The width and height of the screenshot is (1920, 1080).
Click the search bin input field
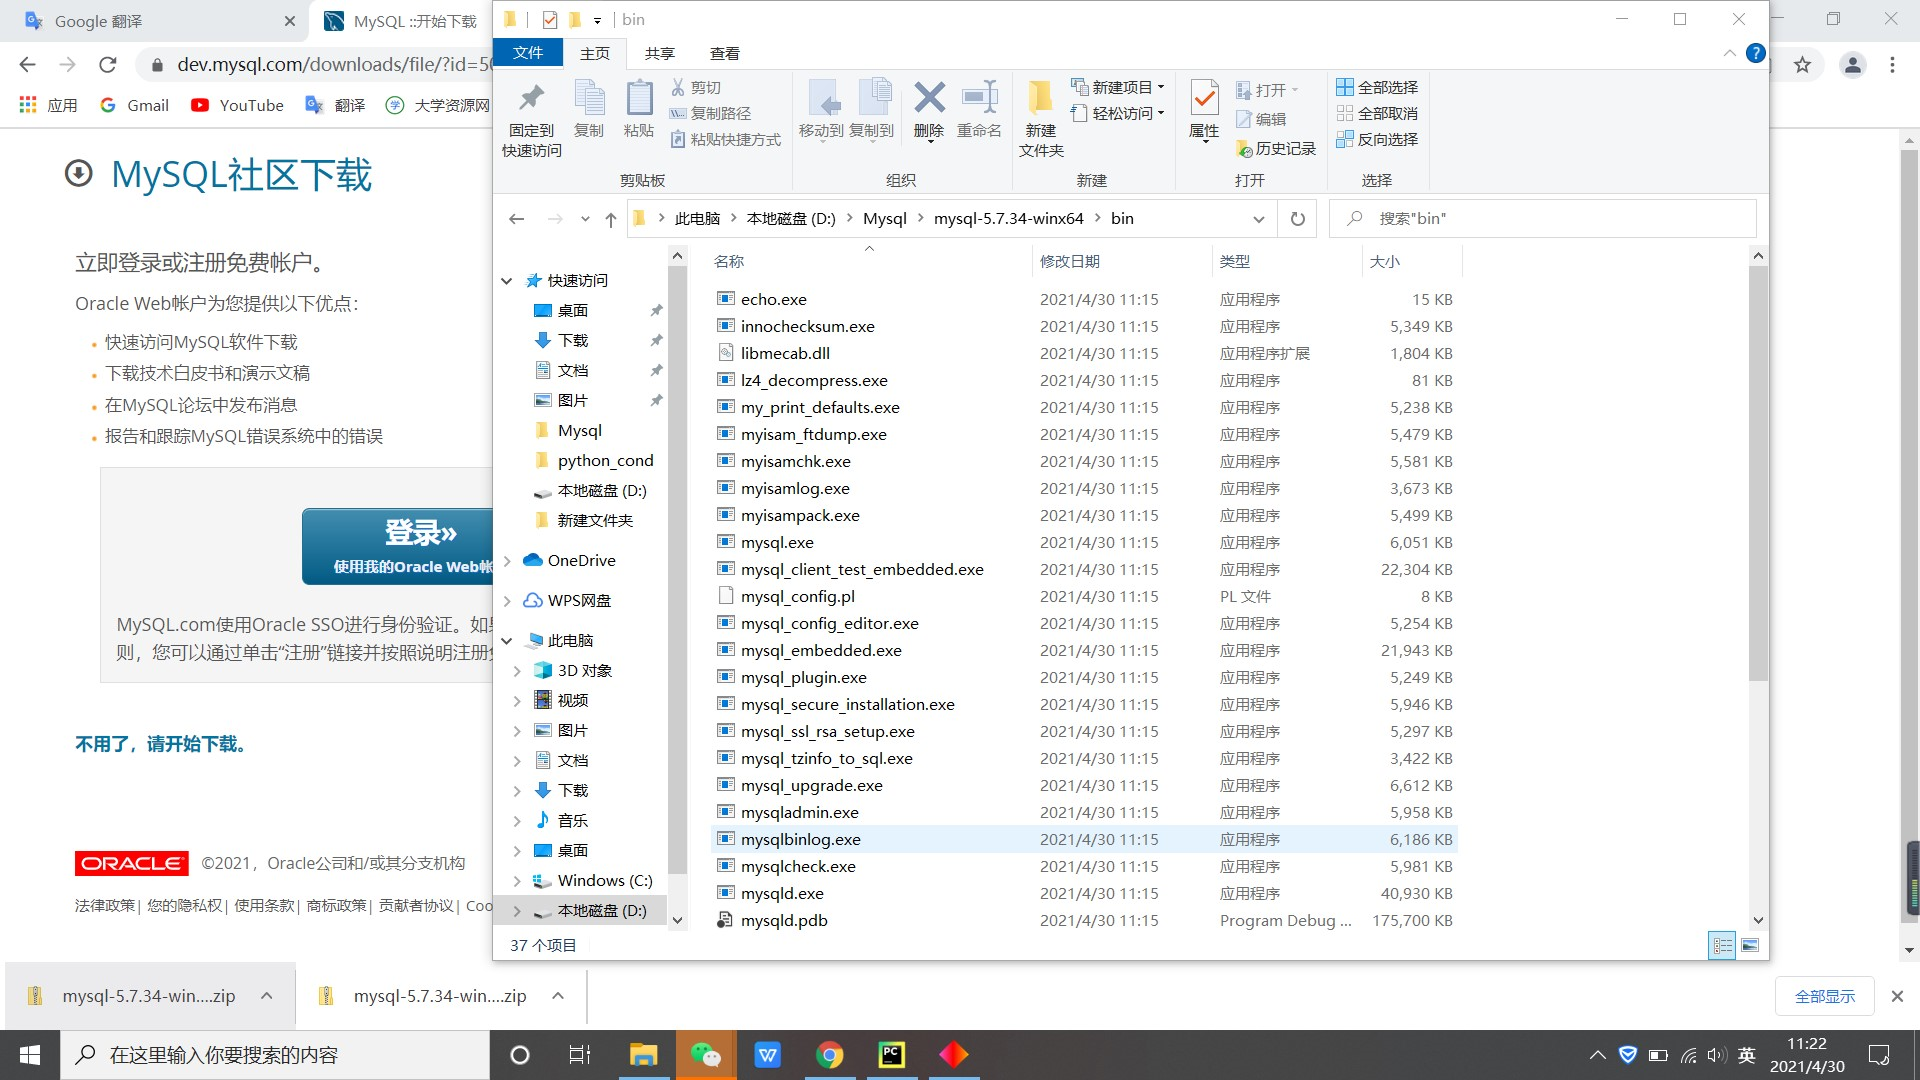(x=1543, y=218)
